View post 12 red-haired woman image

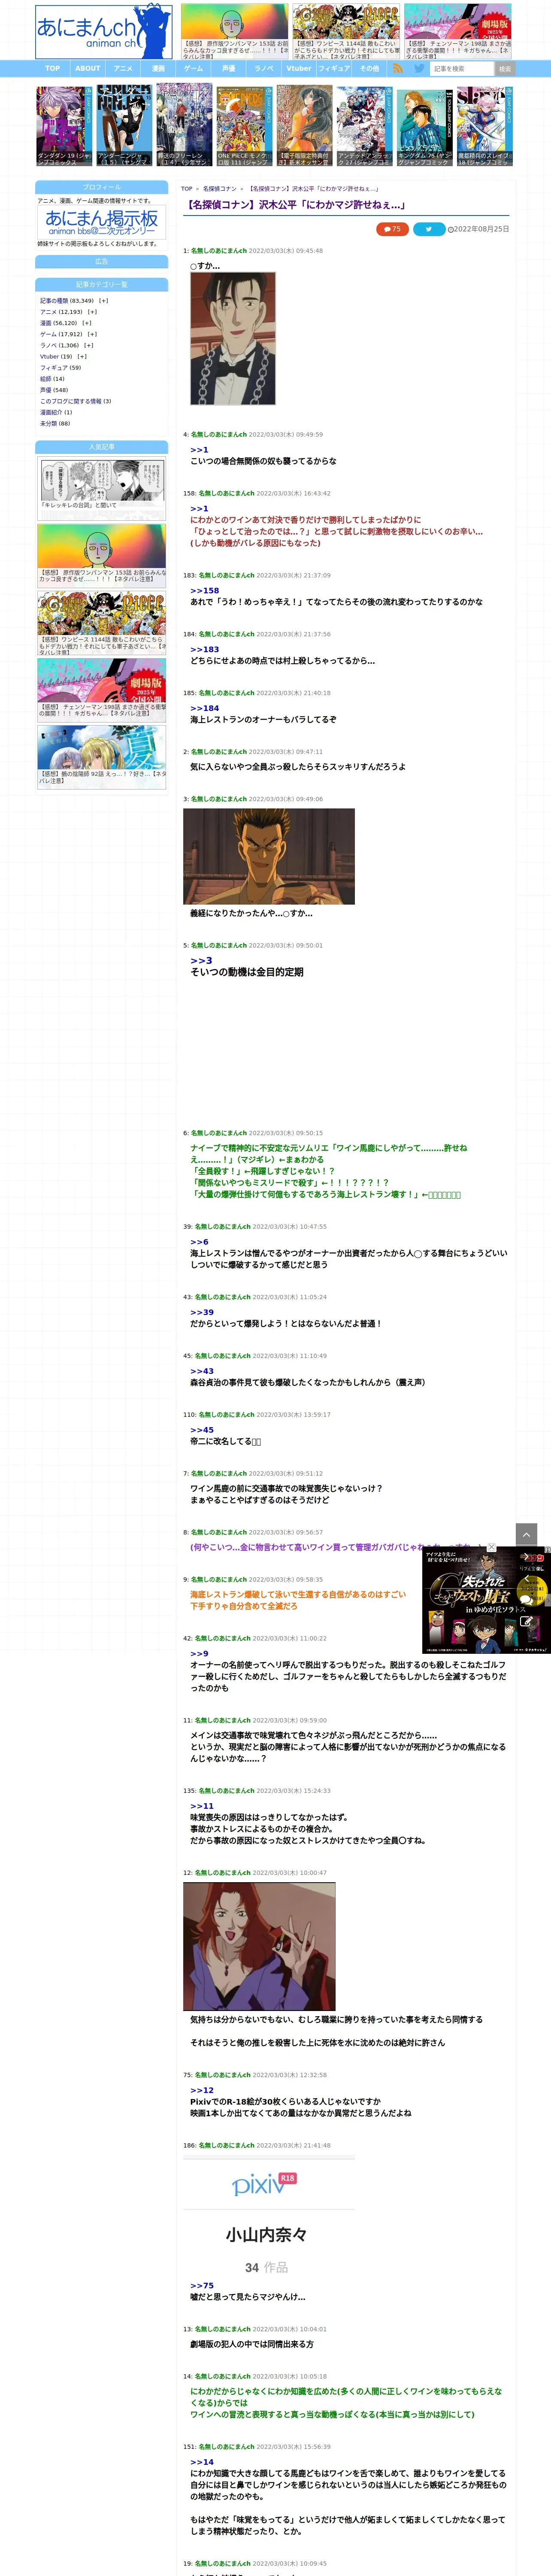(x=259, y=1946)
